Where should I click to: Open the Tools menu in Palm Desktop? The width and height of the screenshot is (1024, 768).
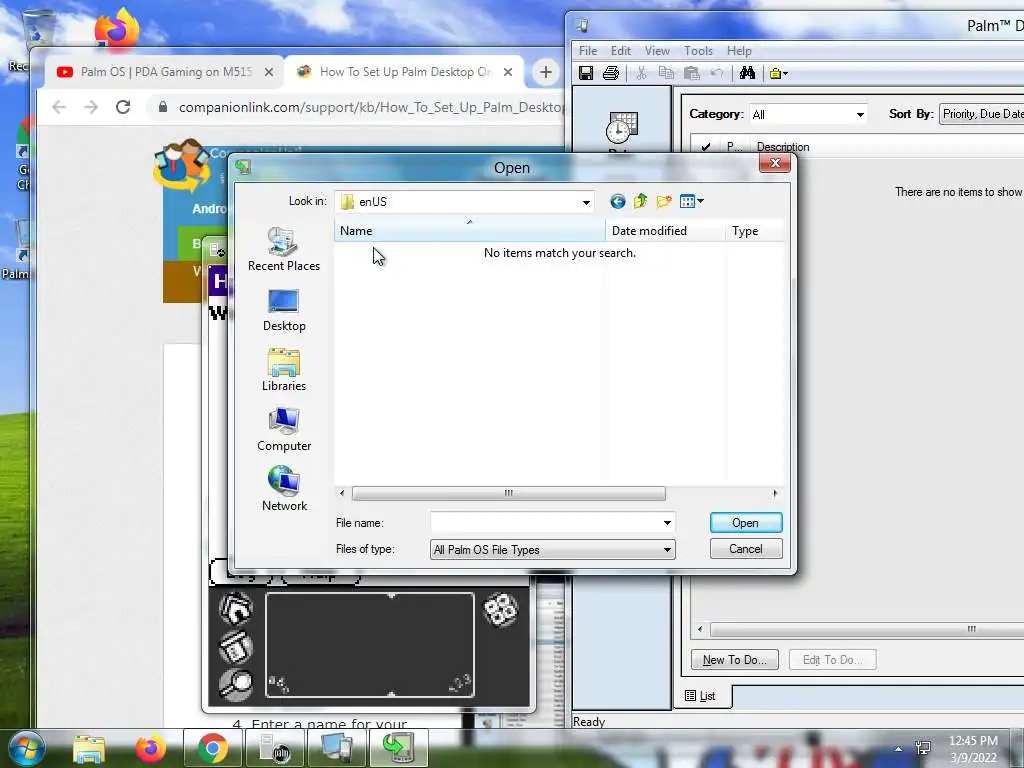[x=698, y=50]
